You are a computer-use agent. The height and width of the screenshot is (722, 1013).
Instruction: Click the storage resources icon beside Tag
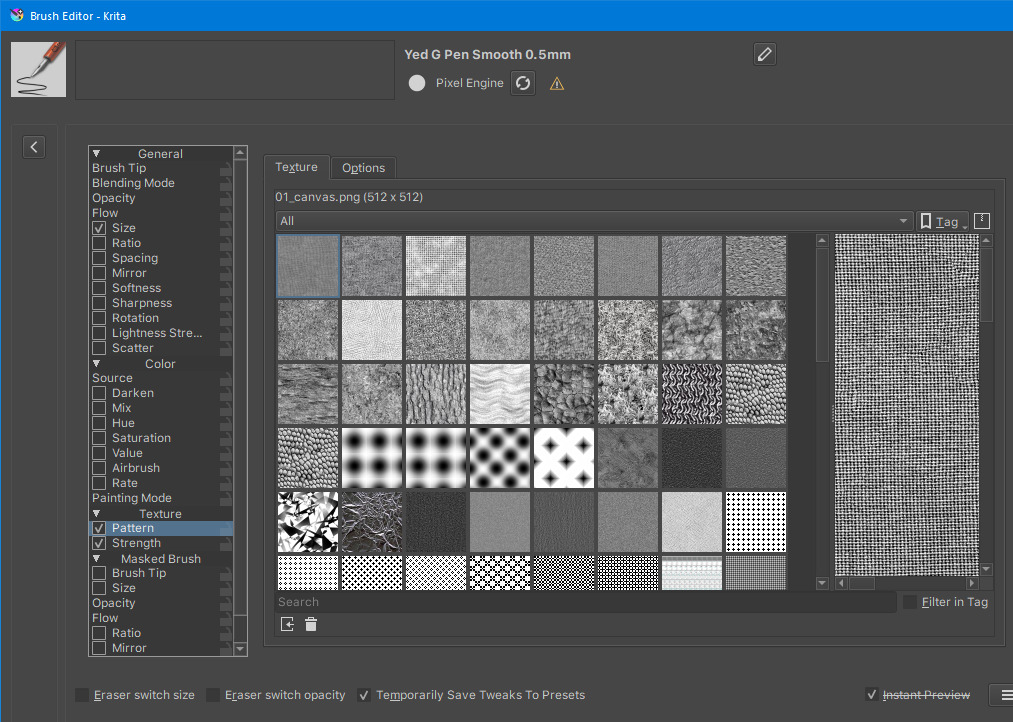coord(981,221)
